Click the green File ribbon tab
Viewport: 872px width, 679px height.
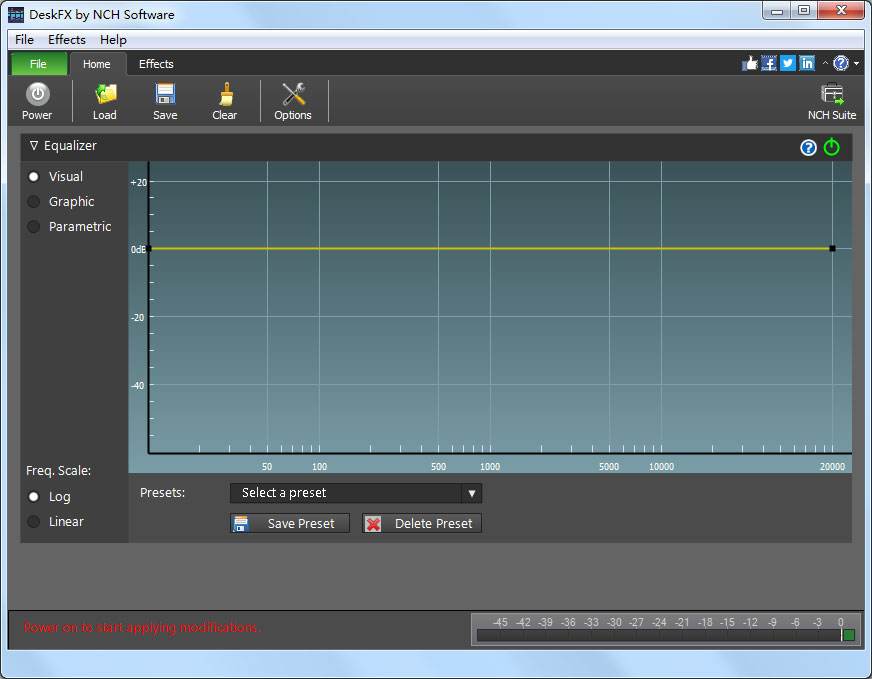38,64
